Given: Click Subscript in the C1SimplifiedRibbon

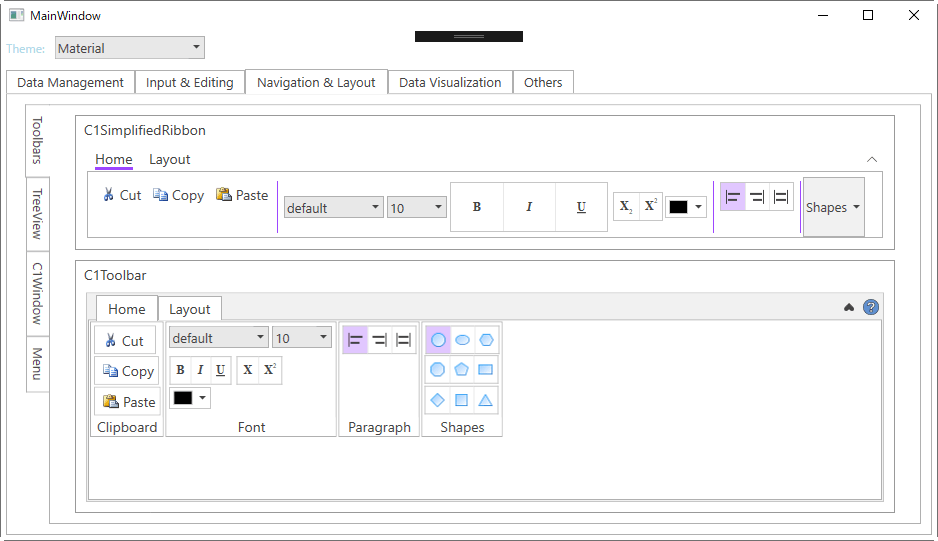Looking at the screenshot, I should click(626, 207).
